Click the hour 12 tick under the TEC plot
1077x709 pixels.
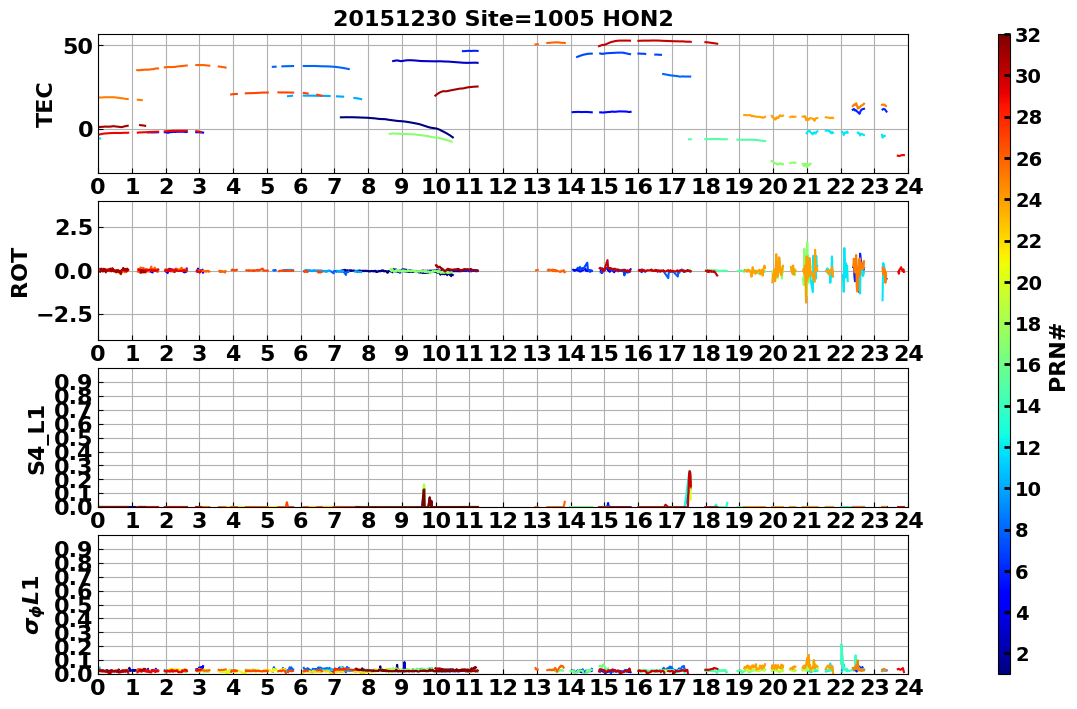pyautogui.click(x=503, y=186)
